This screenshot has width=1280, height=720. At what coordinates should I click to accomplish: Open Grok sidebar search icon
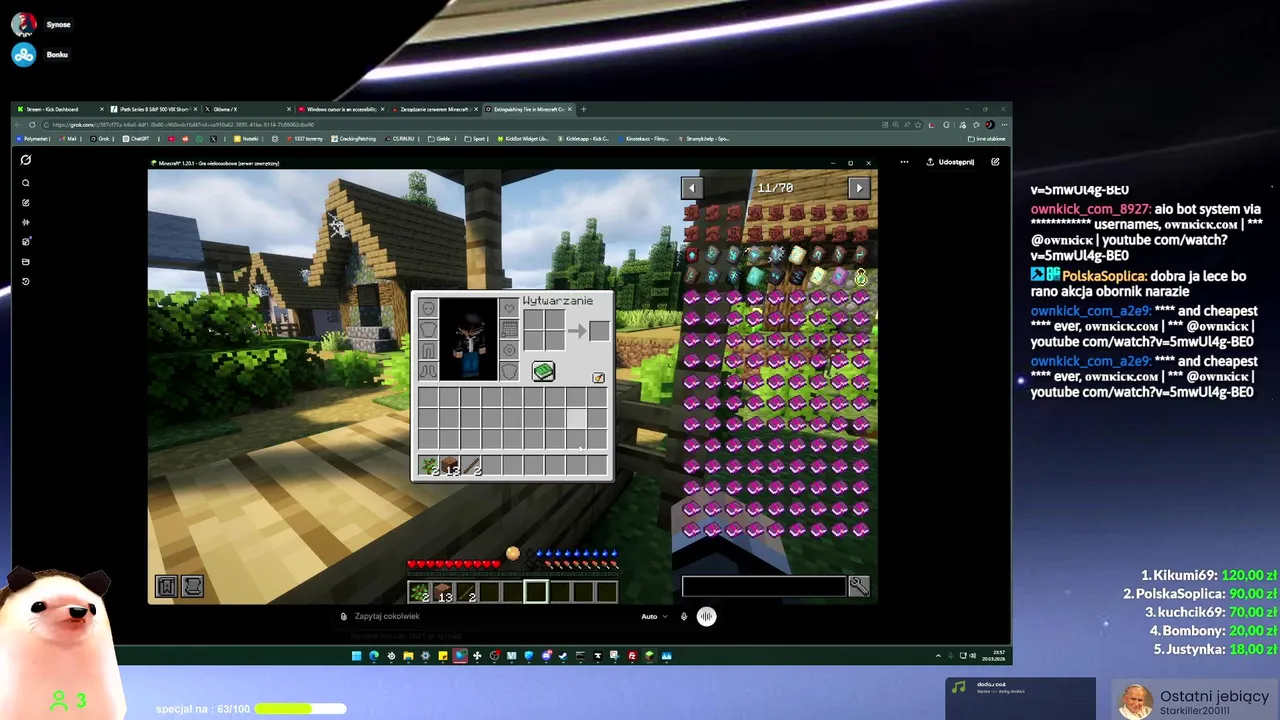click(26, 183)
